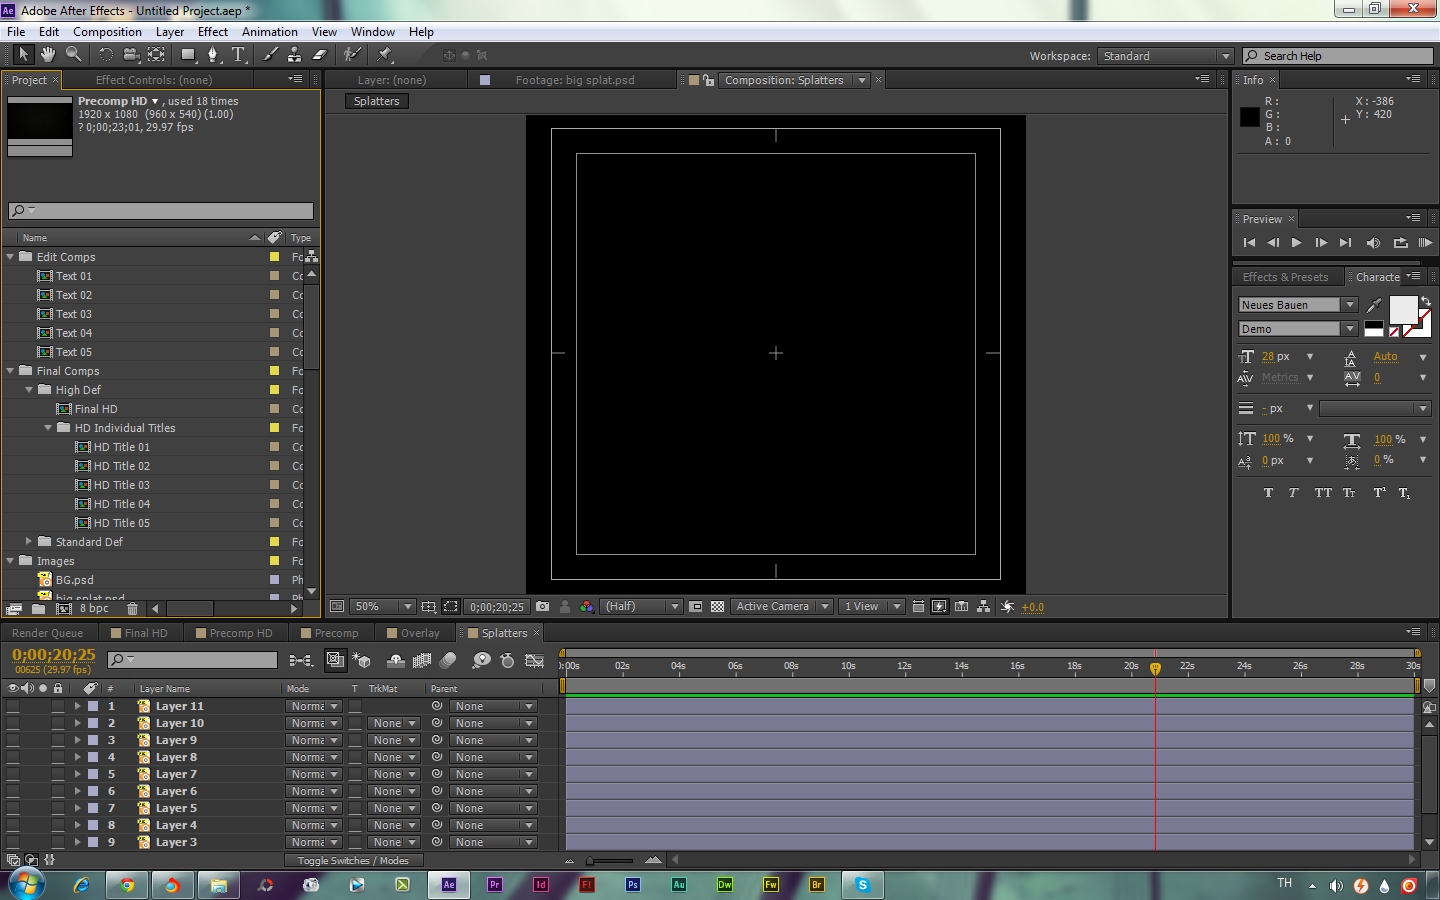Click the white fill color swatch
This screenshot has width=1440, height=900.
[1402, 309]
